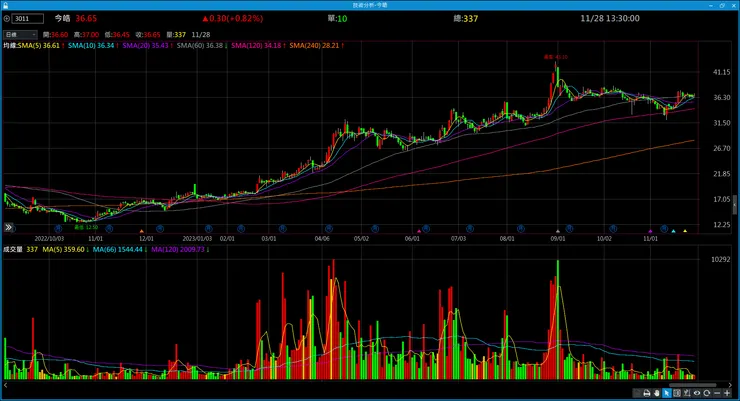Click the highest price annotation on the chart
The height and width of the screenshot is (401, 740).
point(555,57)
